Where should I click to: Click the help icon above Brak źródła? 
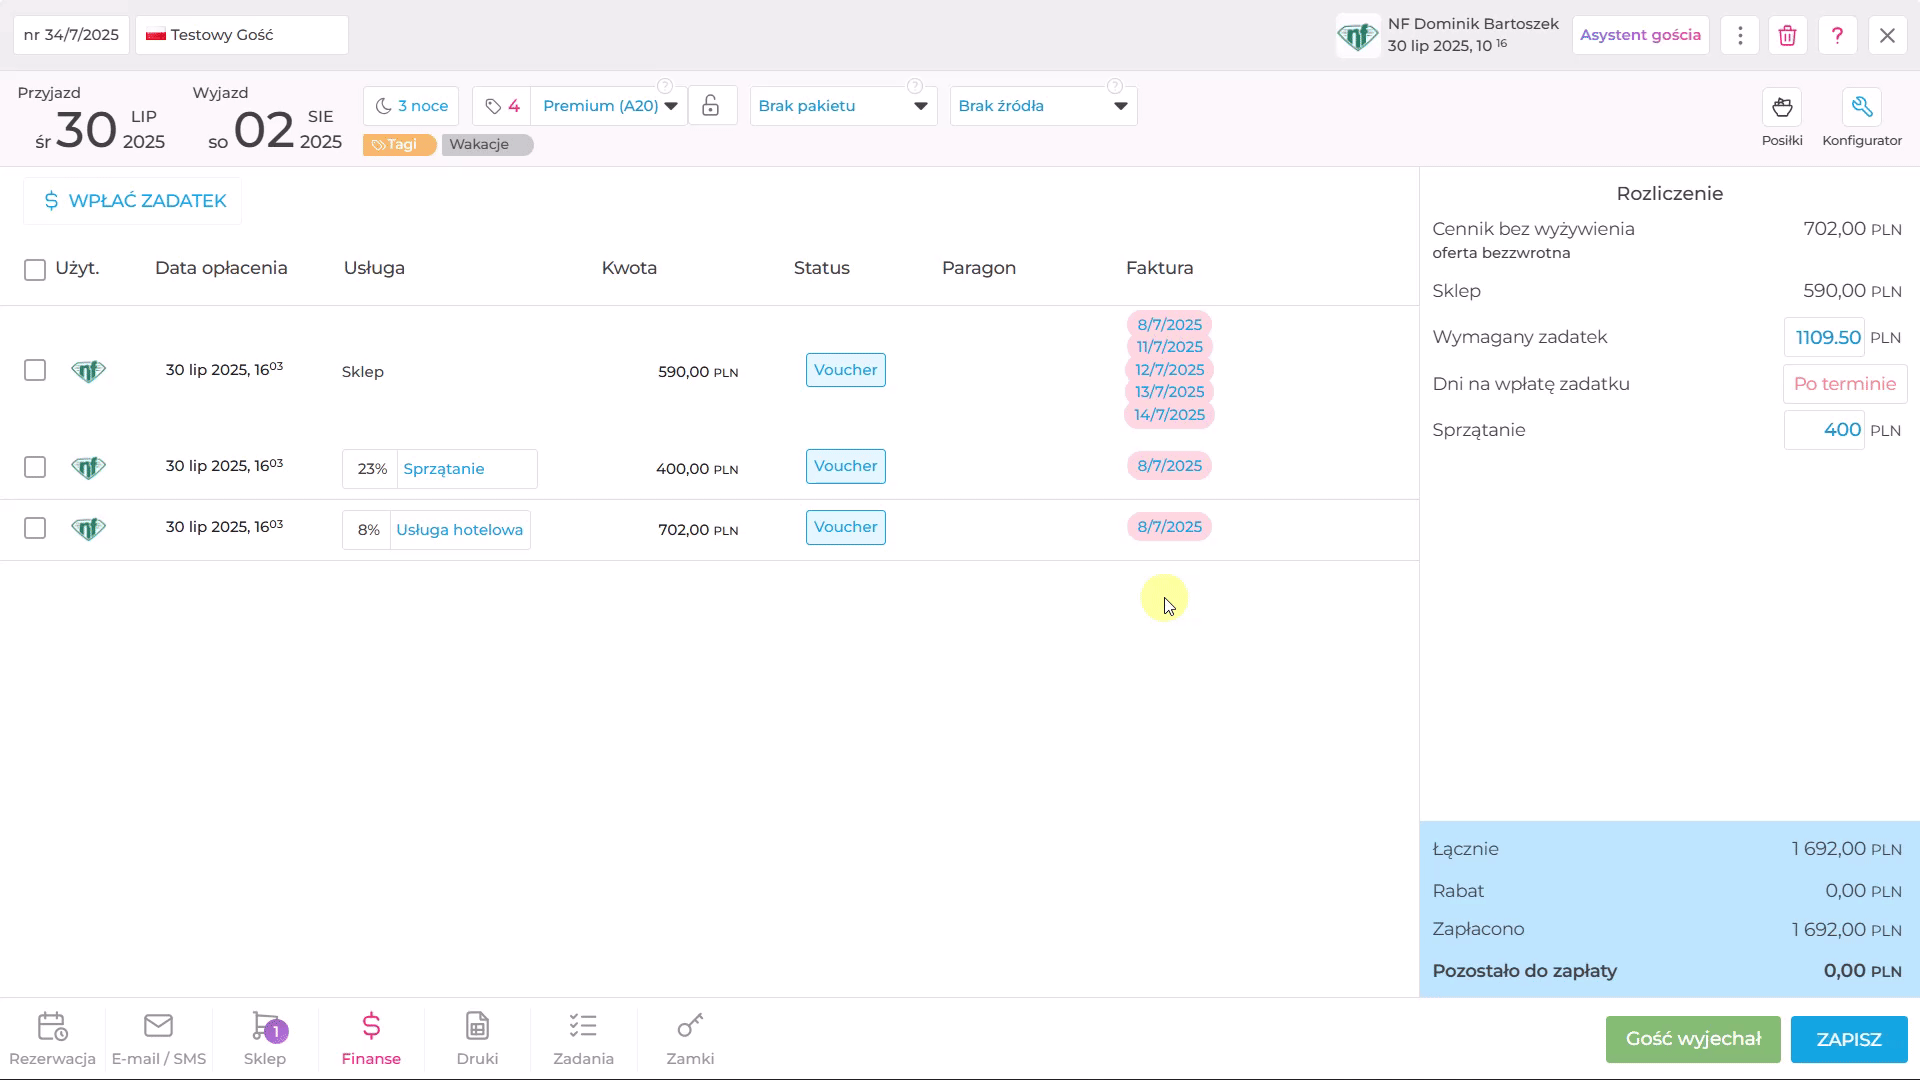(1115, 86)
